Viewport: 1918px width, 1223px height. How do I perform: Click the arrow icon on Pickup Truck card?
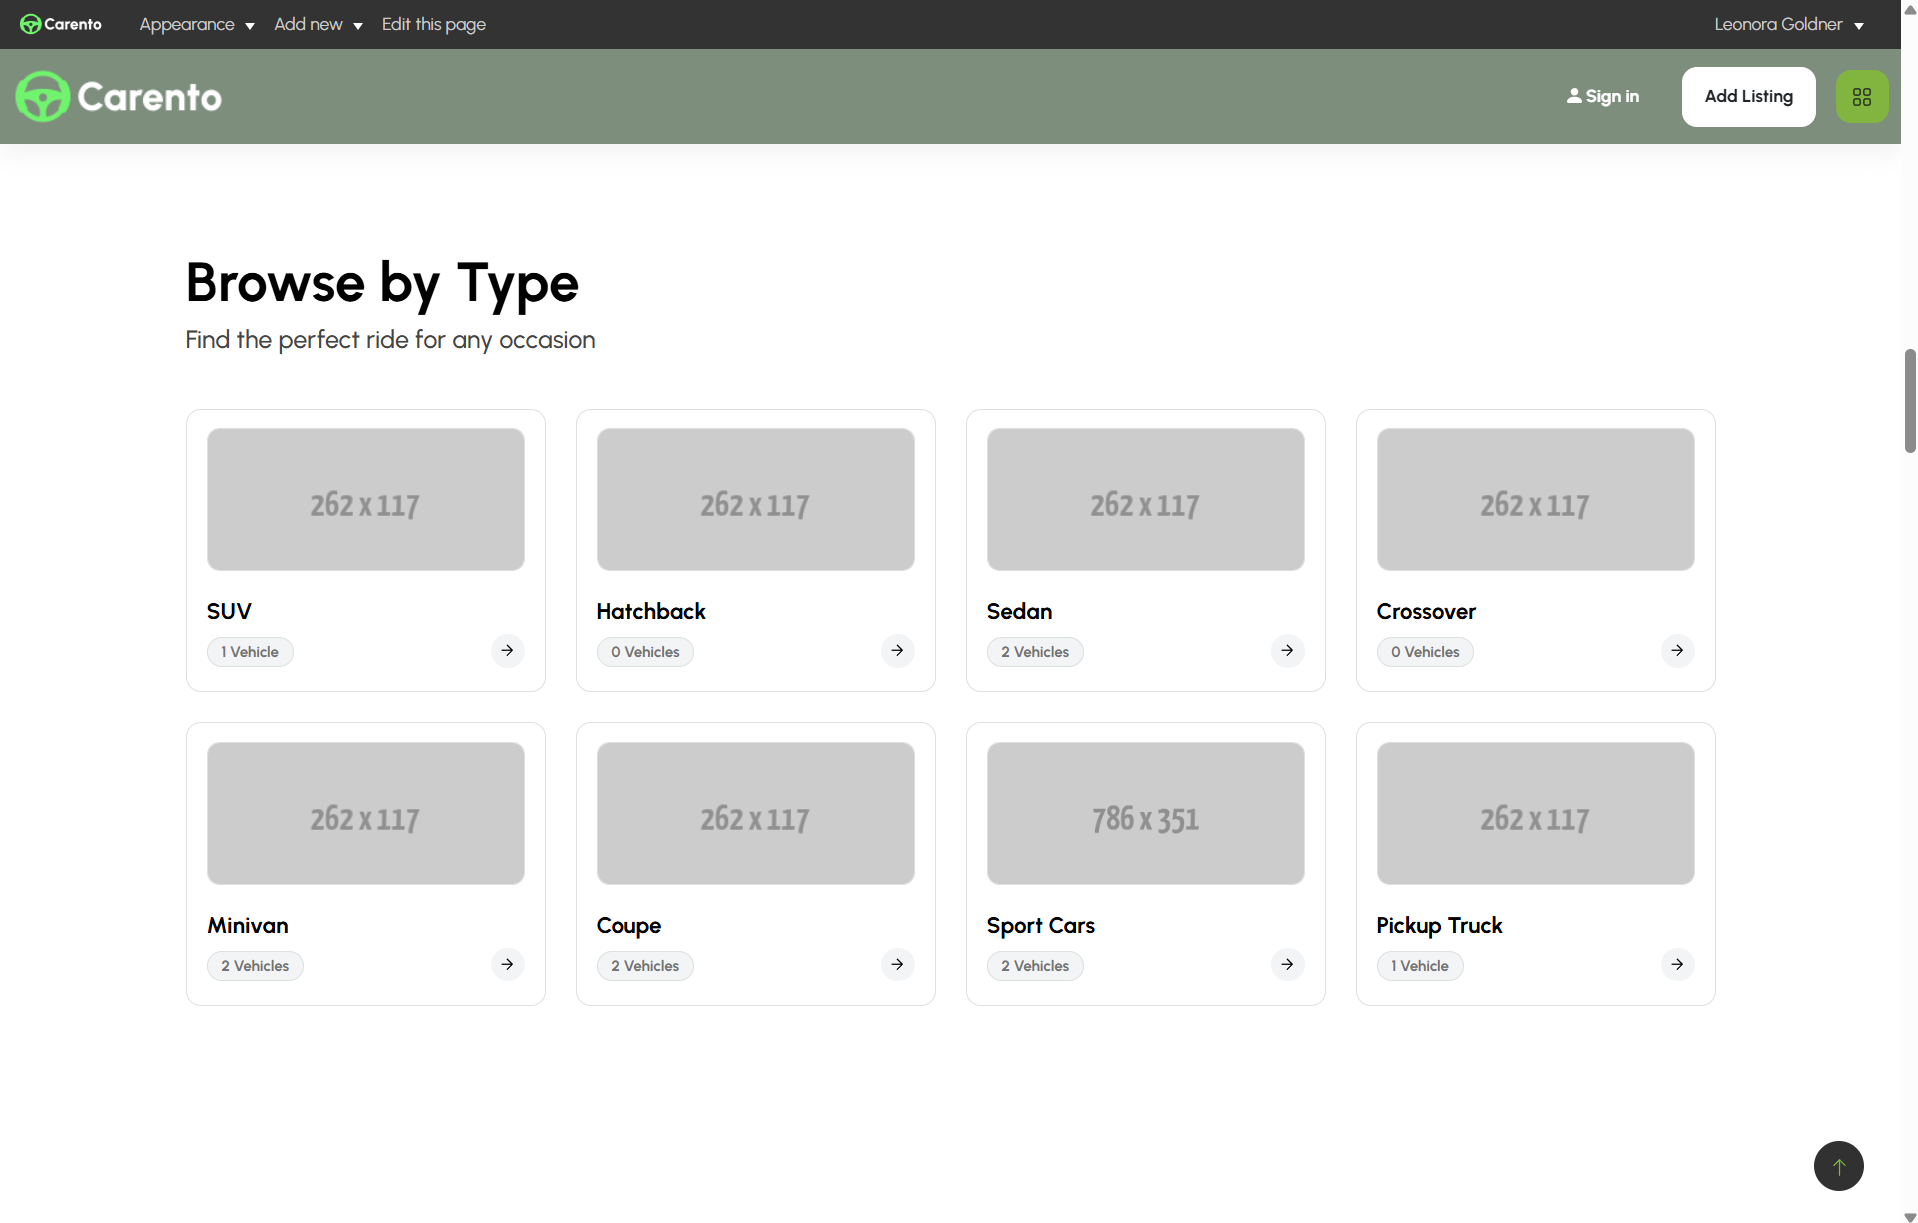tap(1677, 965)
